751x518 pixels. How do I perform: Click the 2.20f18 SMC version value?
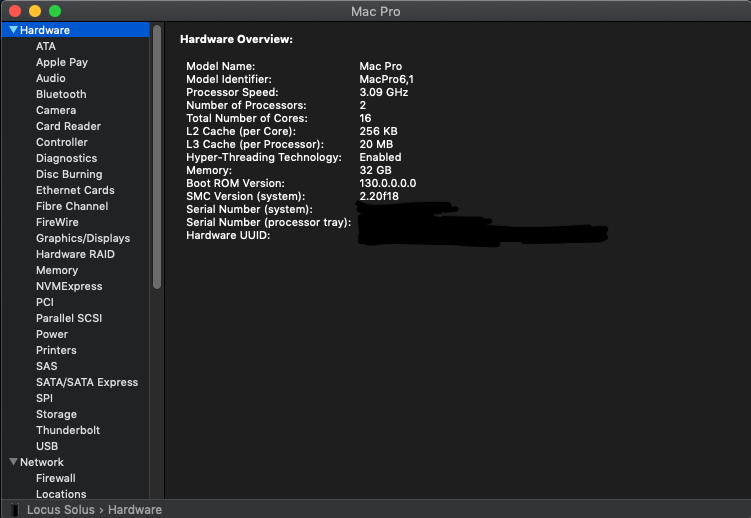pos(379,196)
